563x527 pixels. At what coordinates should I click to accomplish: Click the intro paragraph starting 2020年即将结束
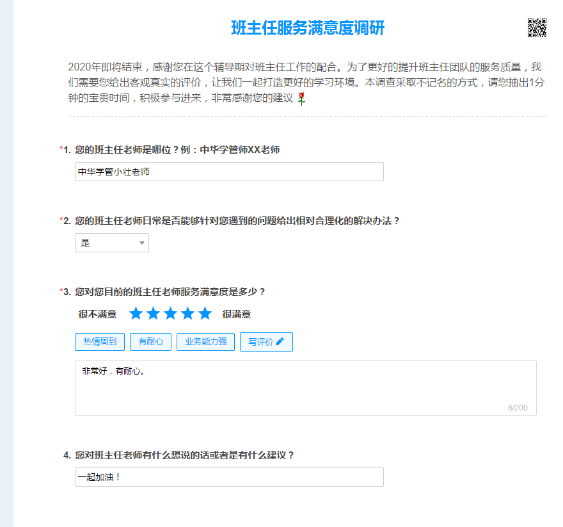(307, 82)
